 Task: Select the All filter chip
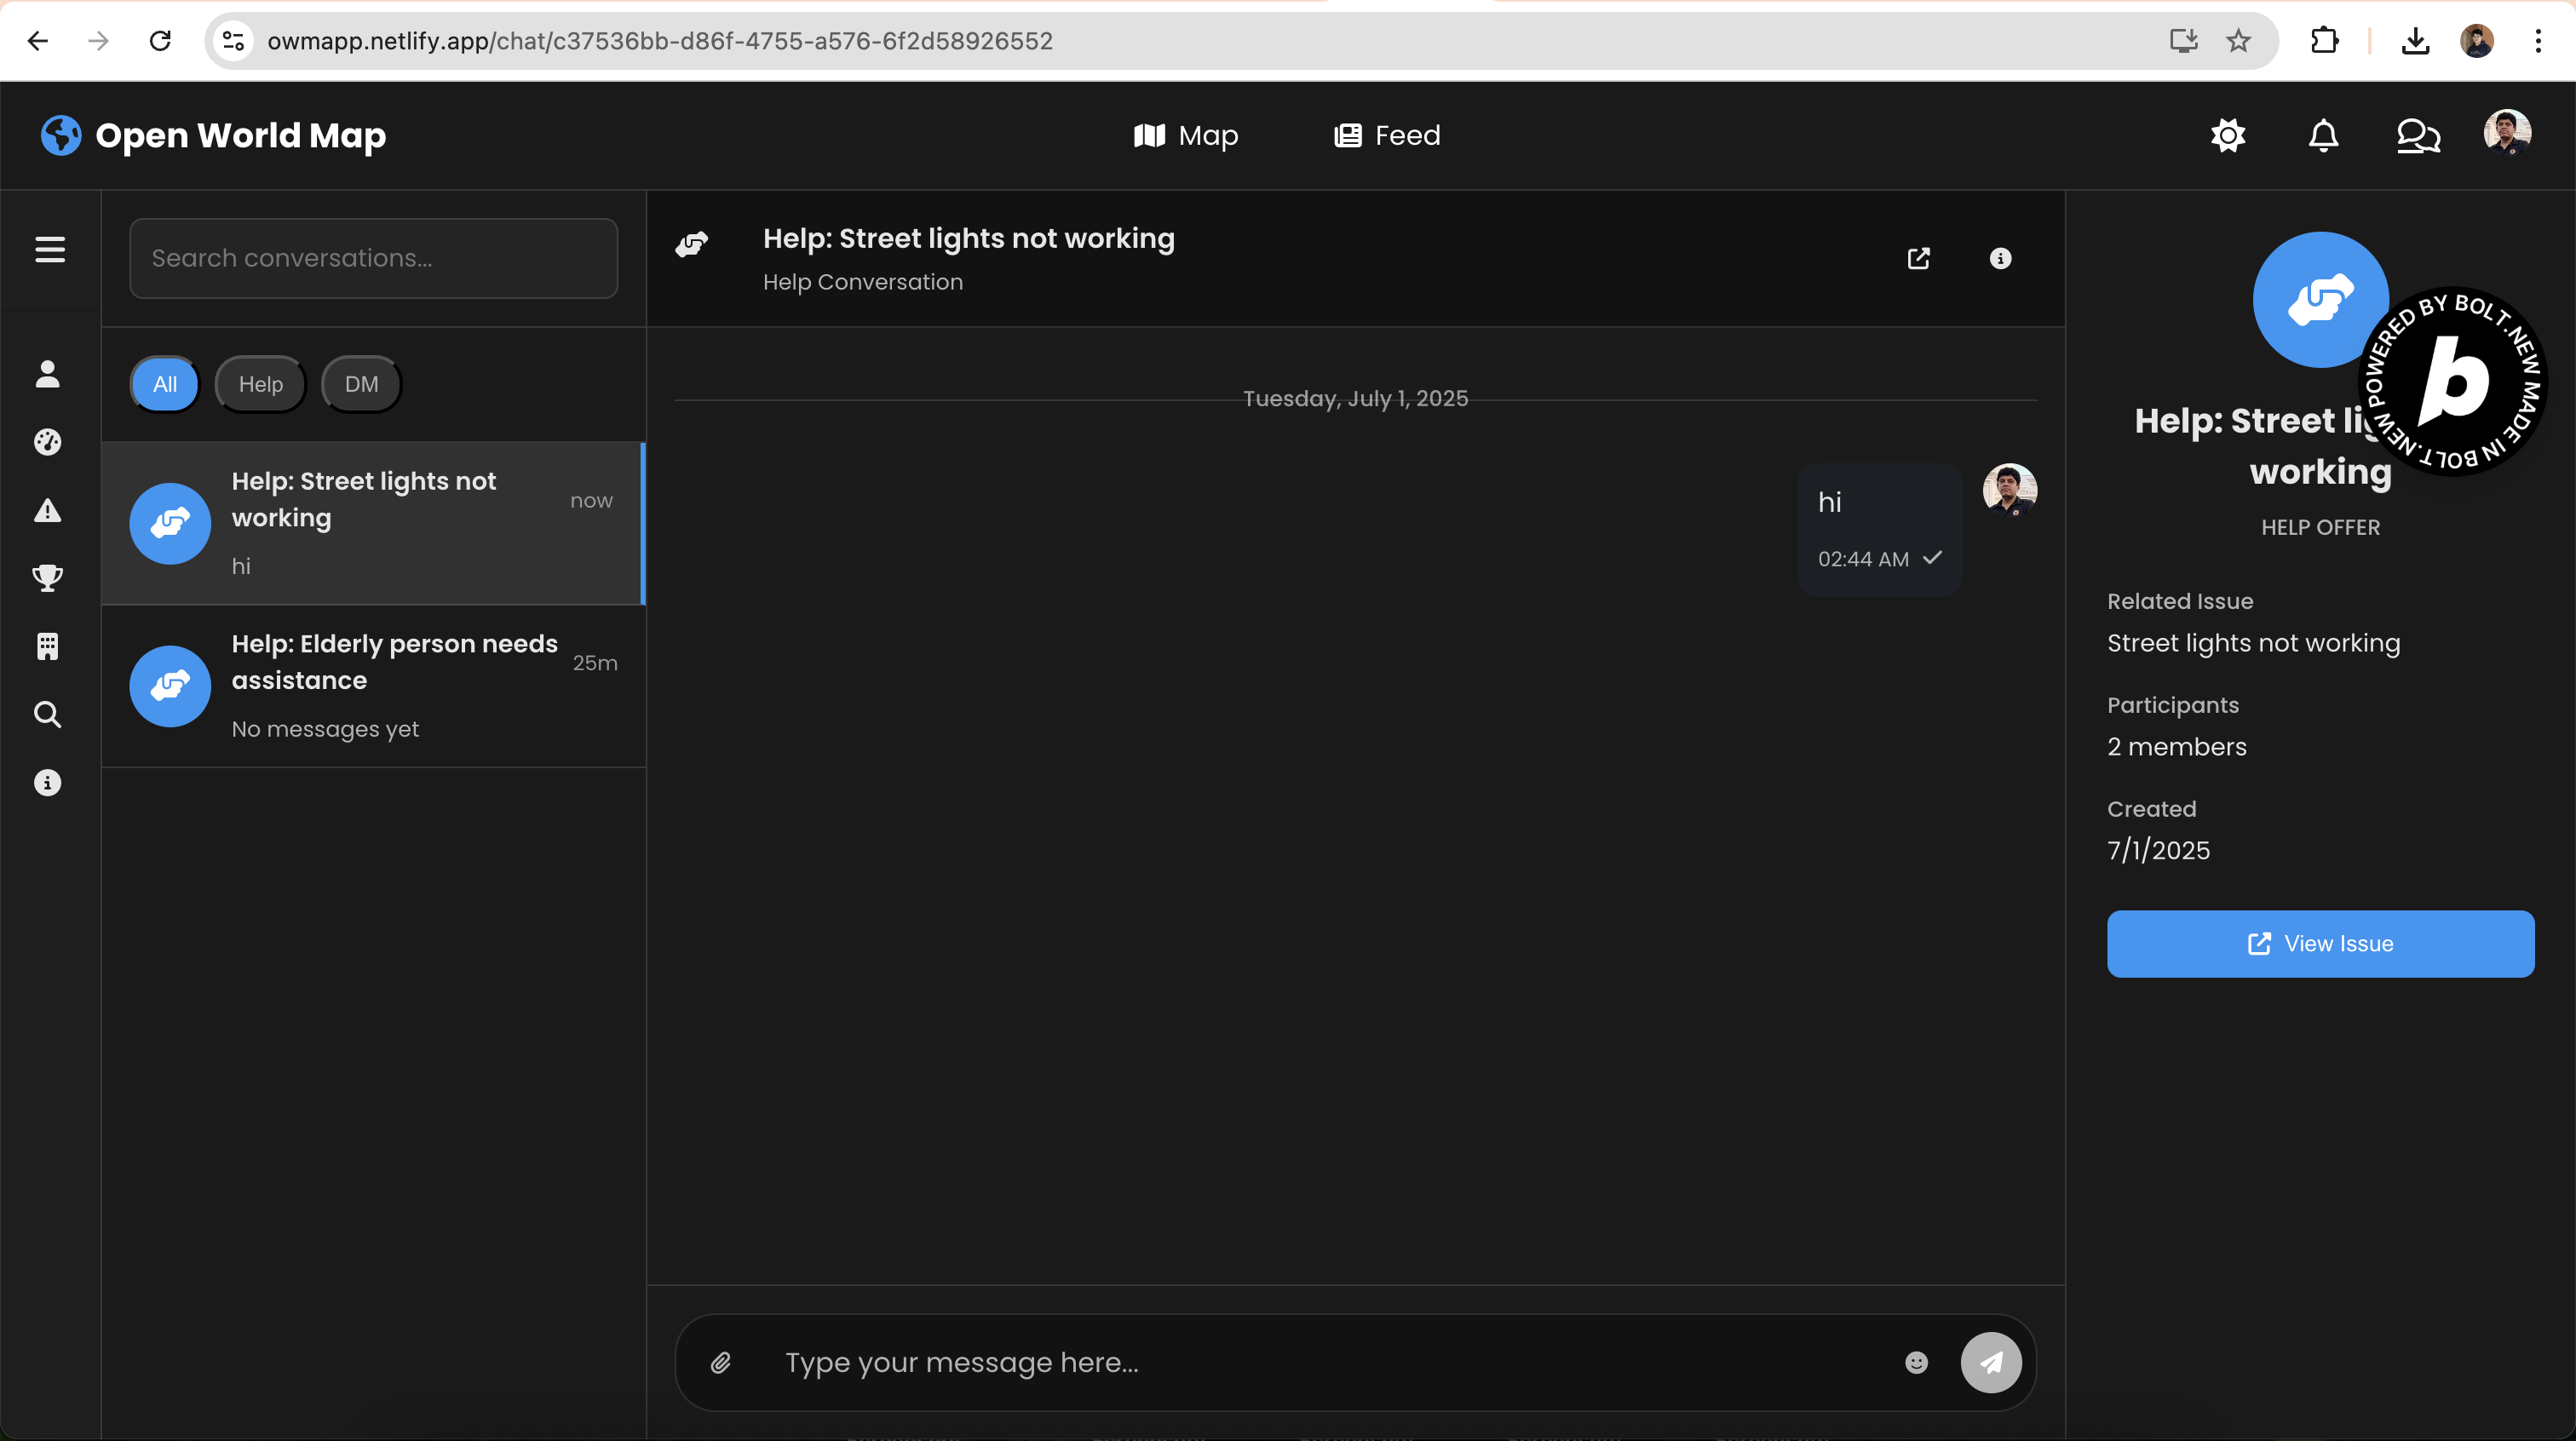165,384
